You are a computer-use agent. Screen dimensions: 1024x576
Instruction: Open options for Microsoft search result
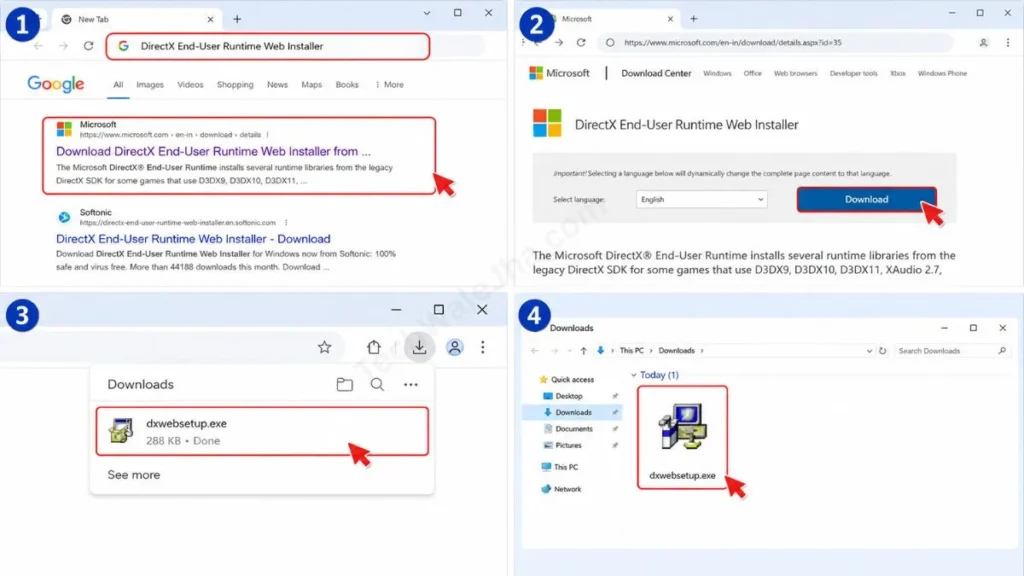(268, 135)
